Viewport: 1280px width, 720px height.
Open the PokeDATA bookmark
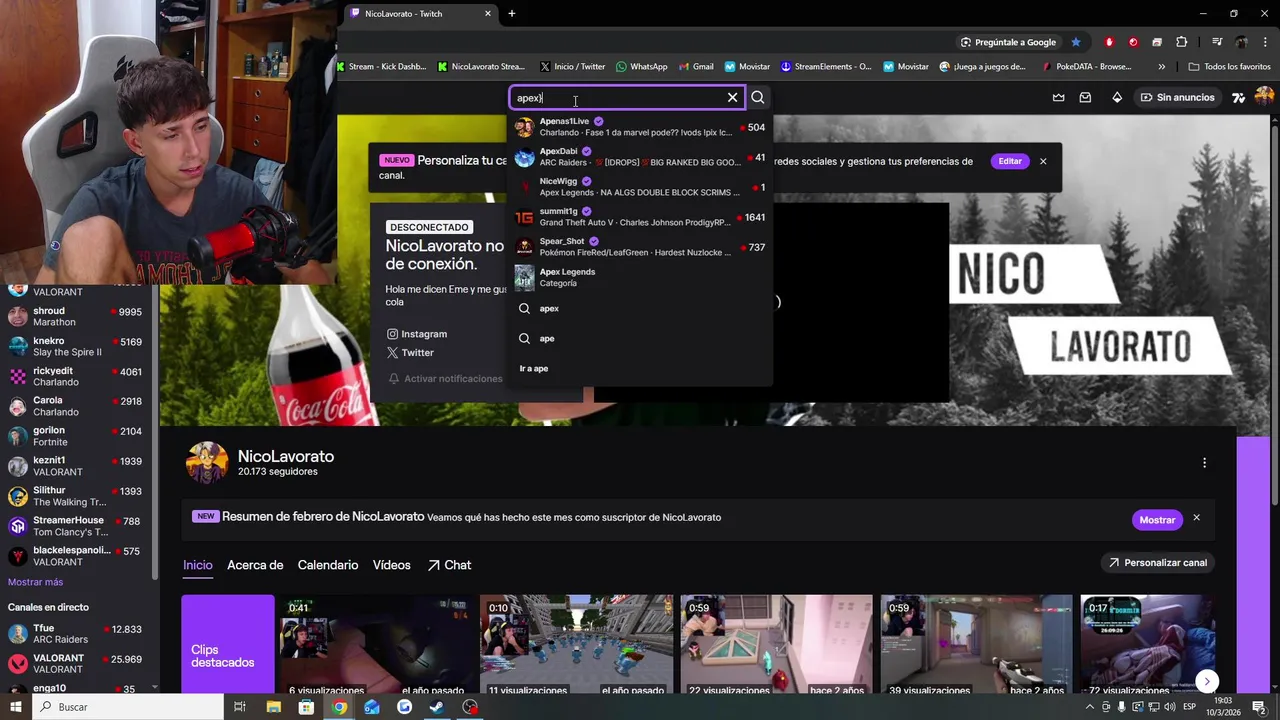1087,67
